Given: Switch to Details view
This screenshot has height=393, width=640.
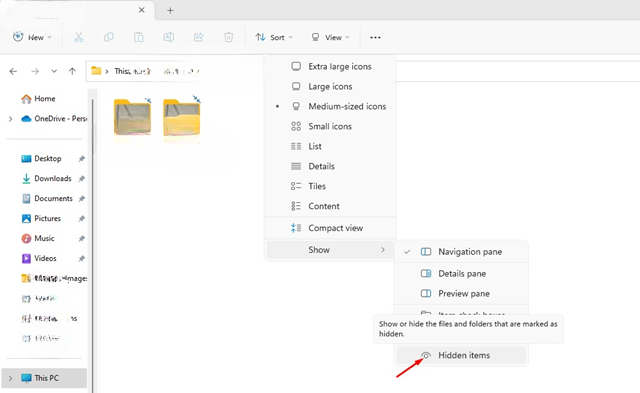Looking at the screenshot, I should point(330,166).
